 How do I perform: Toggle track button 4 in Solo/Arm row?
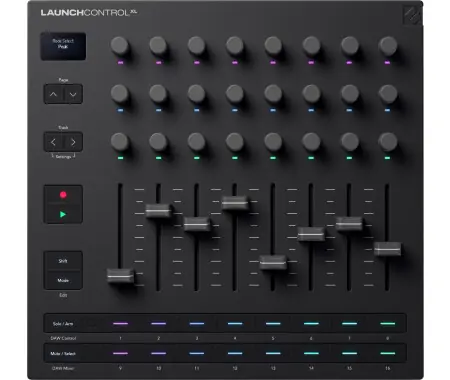coord(235,324)
